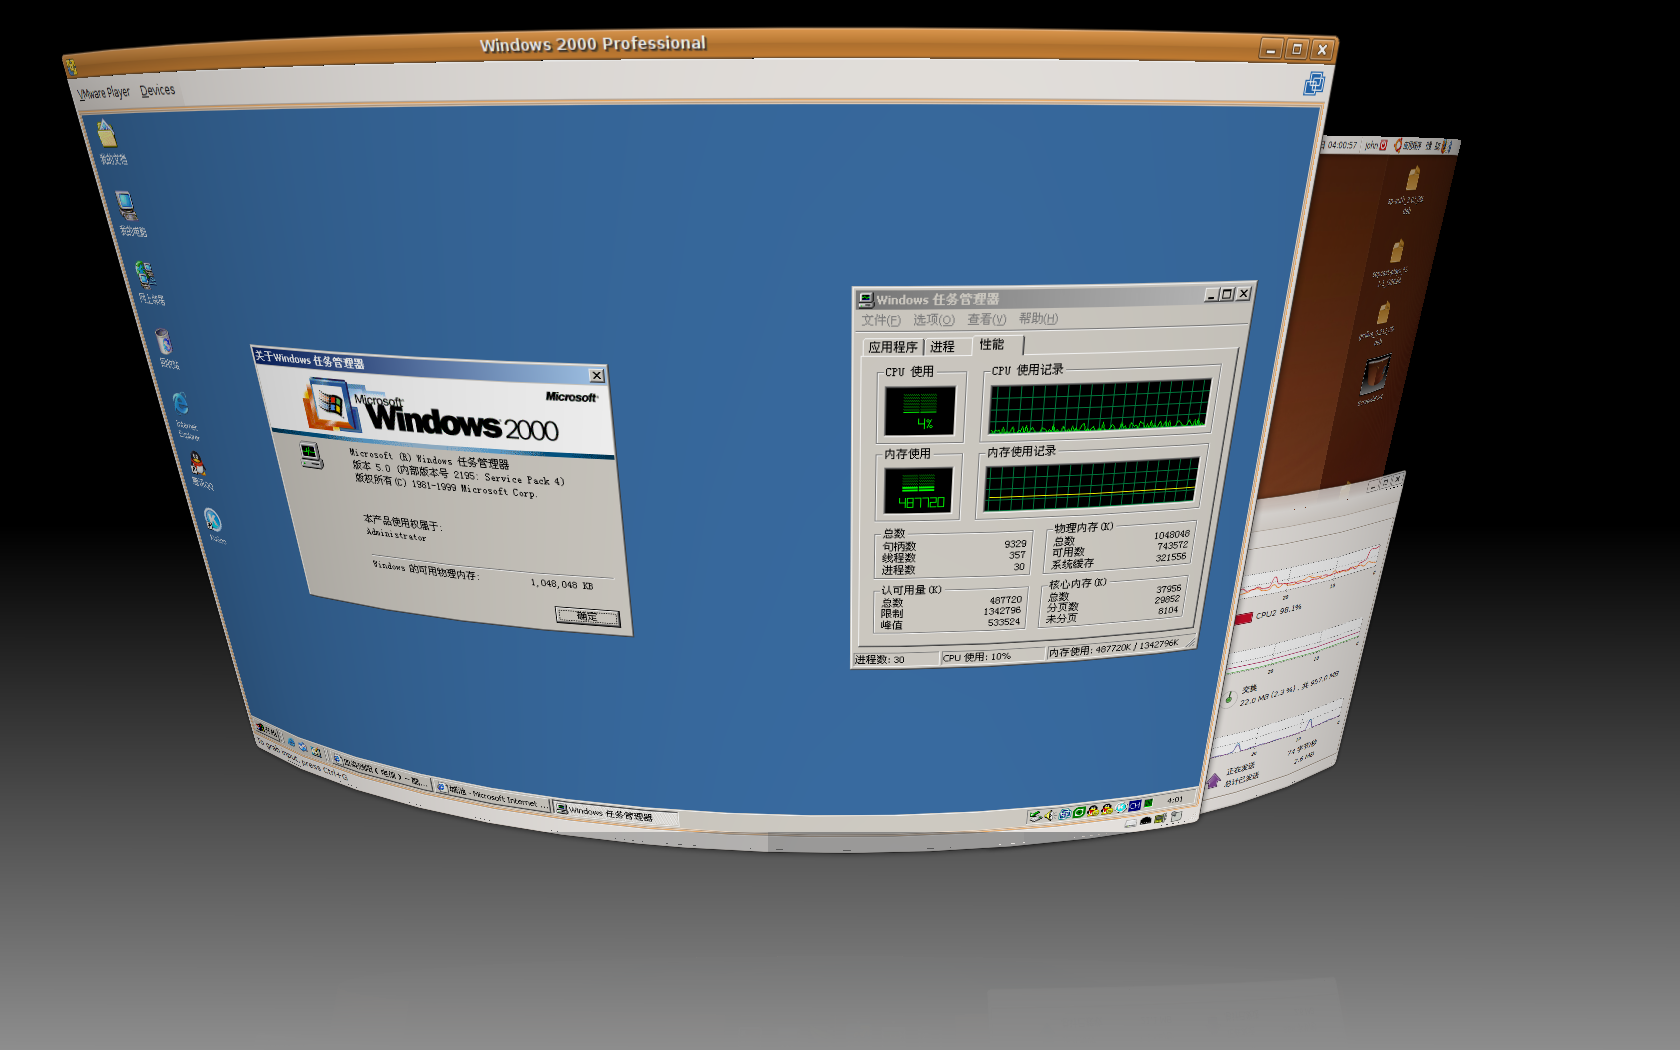Open the top folder icon on Ubuntu desktop

(1412, 179)
